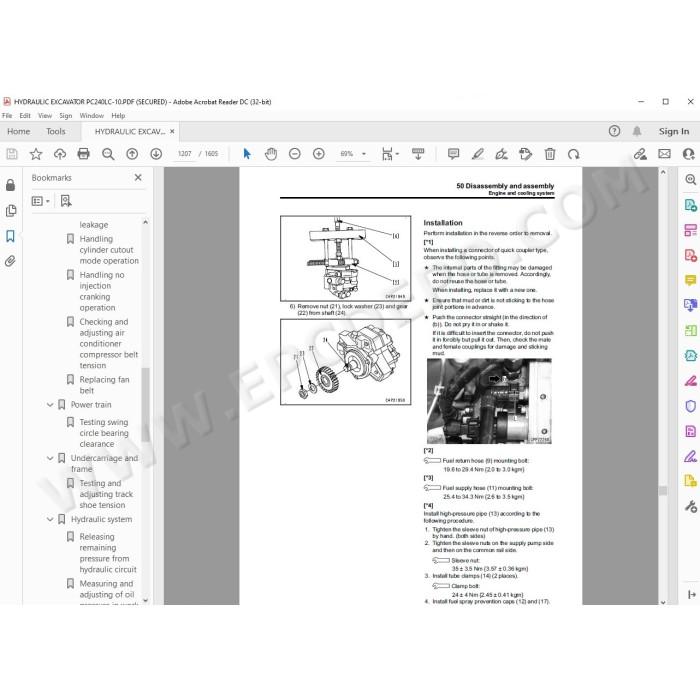
Task: Collapse the Power train bookmark
Action: pos(50,405)
